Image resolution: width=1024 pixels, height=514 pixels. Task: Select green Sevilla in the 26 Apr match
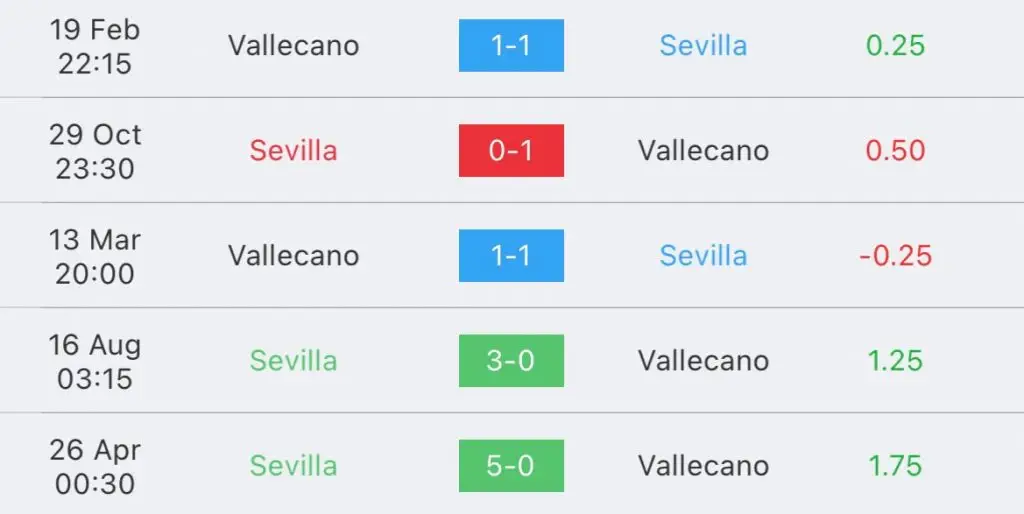294,466
